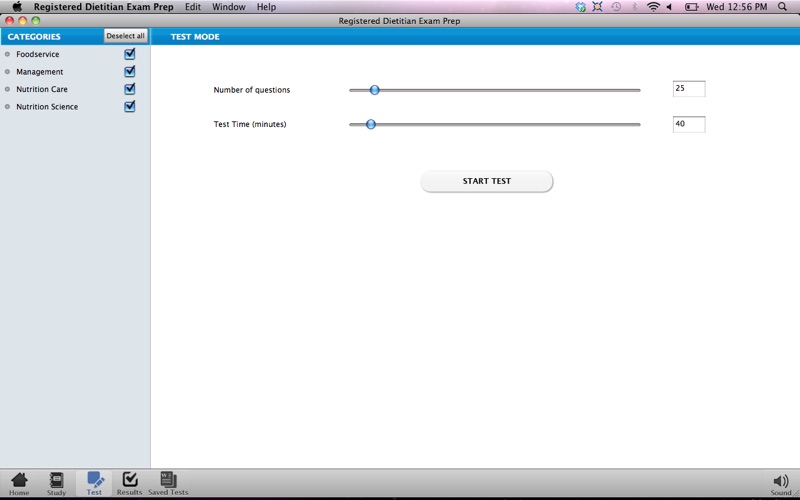Open Spotlight search magnifier in menu bar
Viewport: 800px width, 500px height.
point(783,7)
